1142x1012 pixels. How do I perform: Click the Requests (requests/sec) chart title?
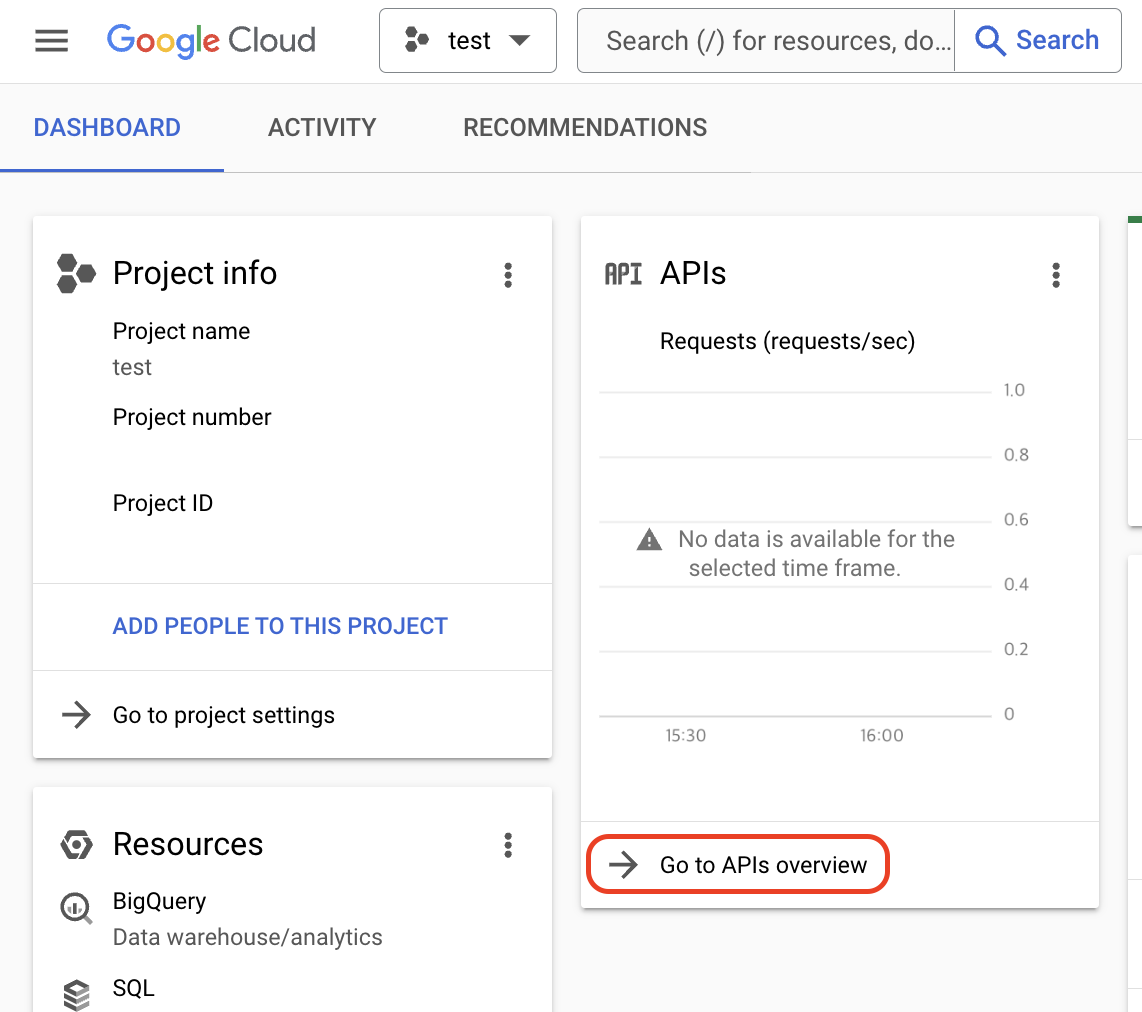(787, 341)
